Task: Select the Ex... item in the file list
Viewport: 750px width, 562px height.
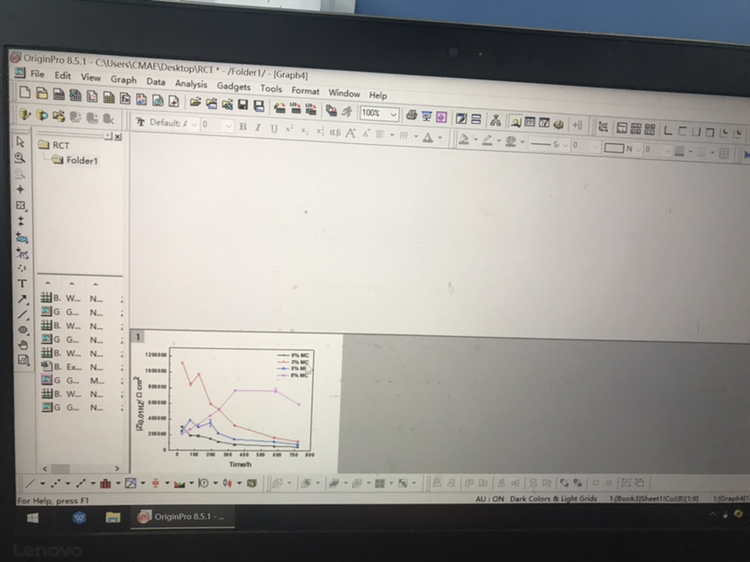Action: coord(72,367)
